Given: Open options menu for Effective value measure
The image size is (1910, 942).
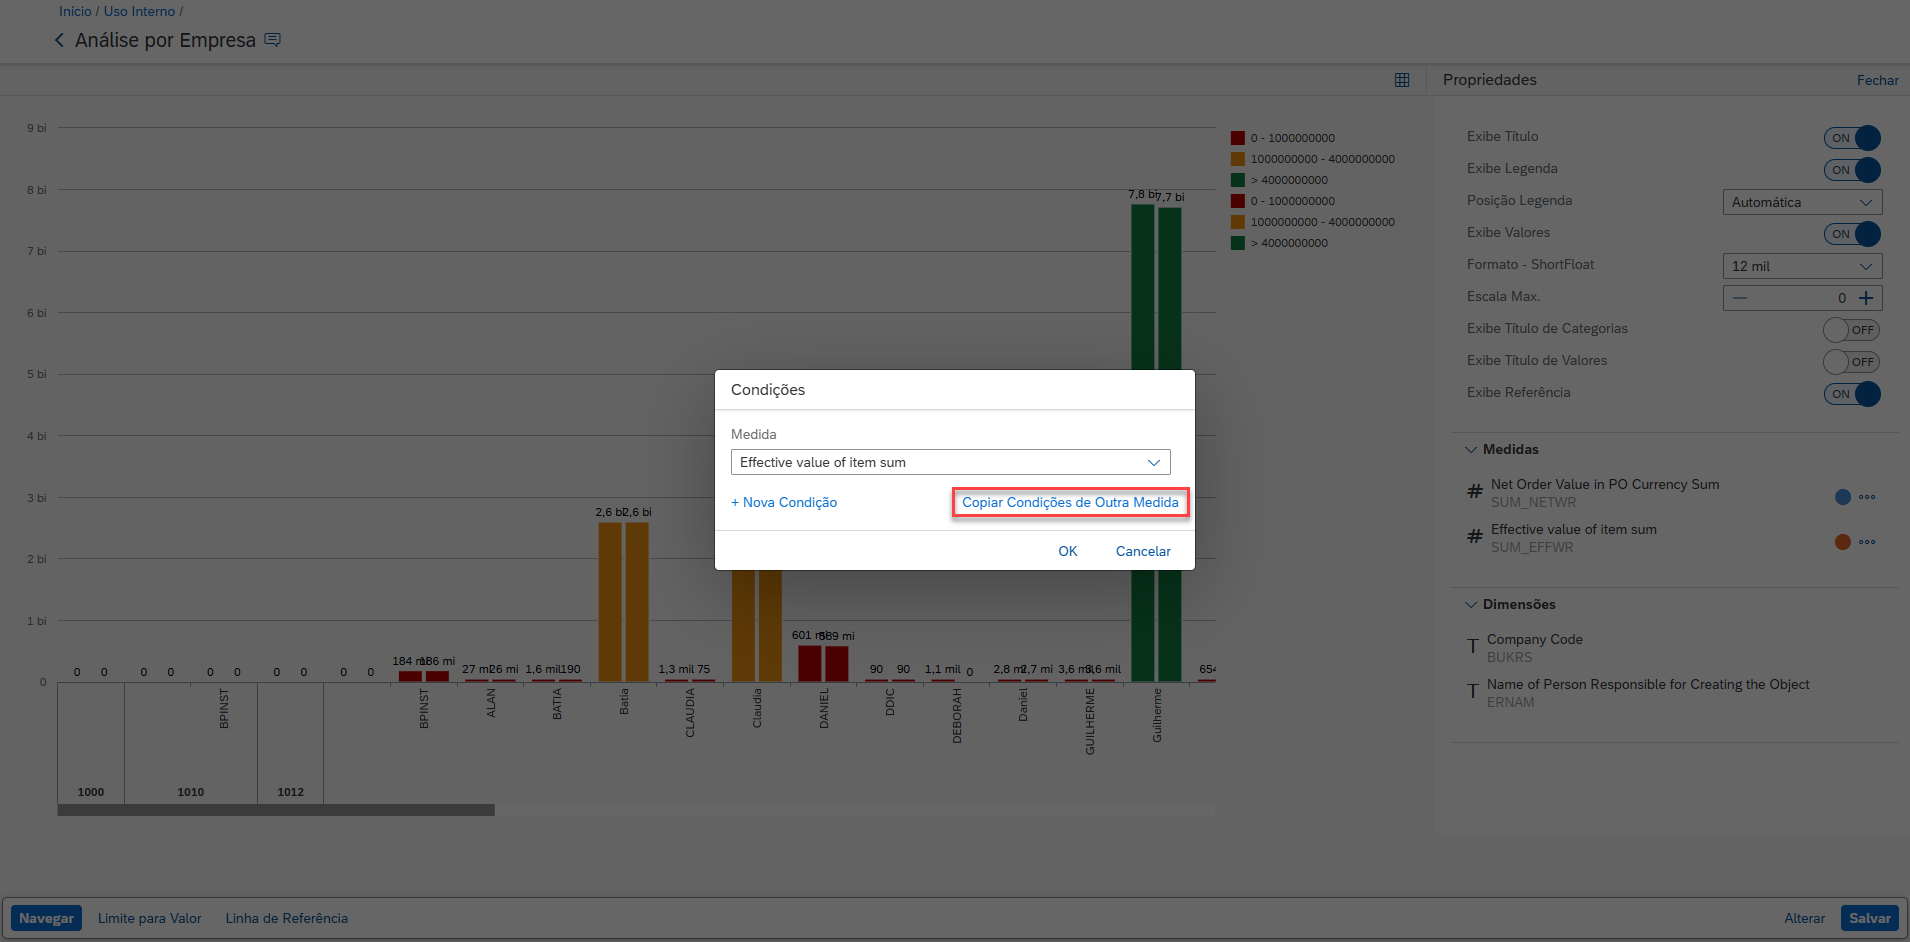Looking at the screenshot, I should tap(1867, 542).
